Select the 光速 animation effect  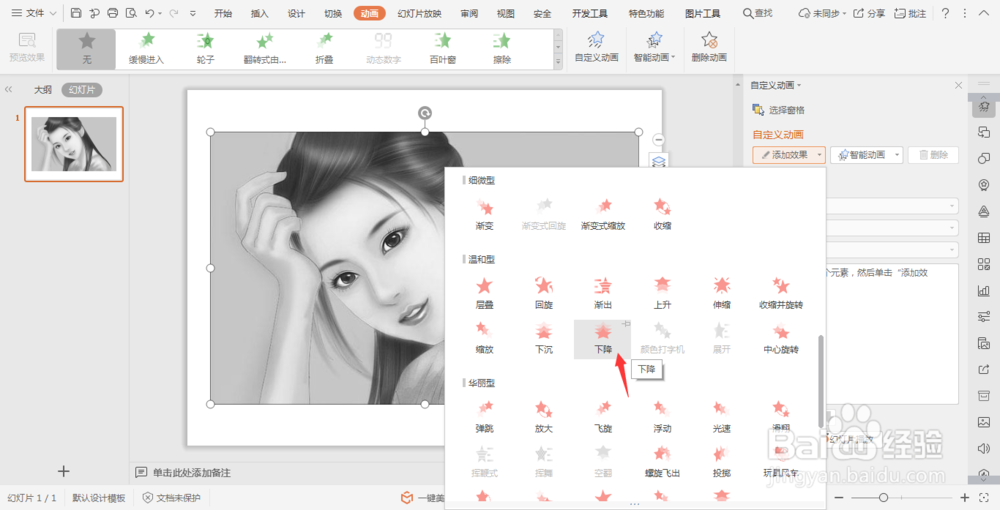(x=721, y=416)
